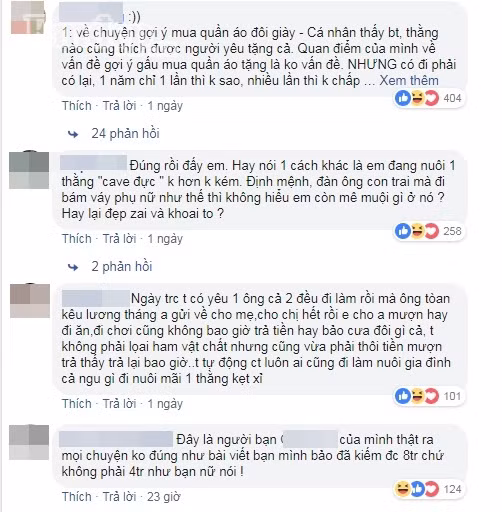Open the fourth commenter's avatar
Screen dimensions: 502x512
tap(29, 443)
